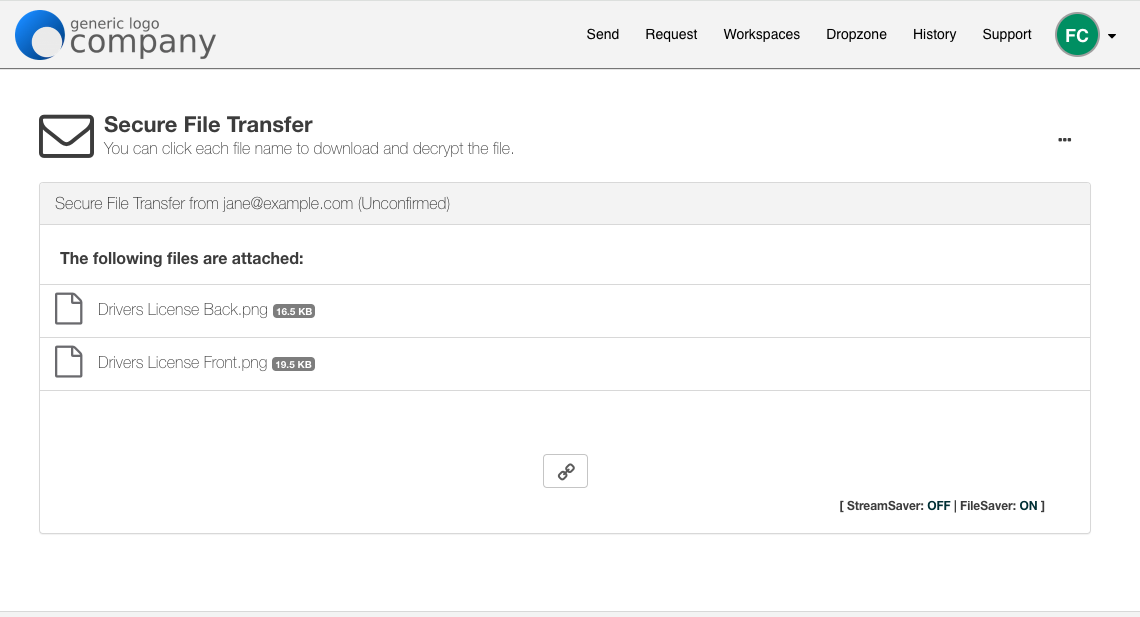Screen dimensions: 1140x617
Task: Open the three-dot more options menu
Action: [x=1064, y=140]
